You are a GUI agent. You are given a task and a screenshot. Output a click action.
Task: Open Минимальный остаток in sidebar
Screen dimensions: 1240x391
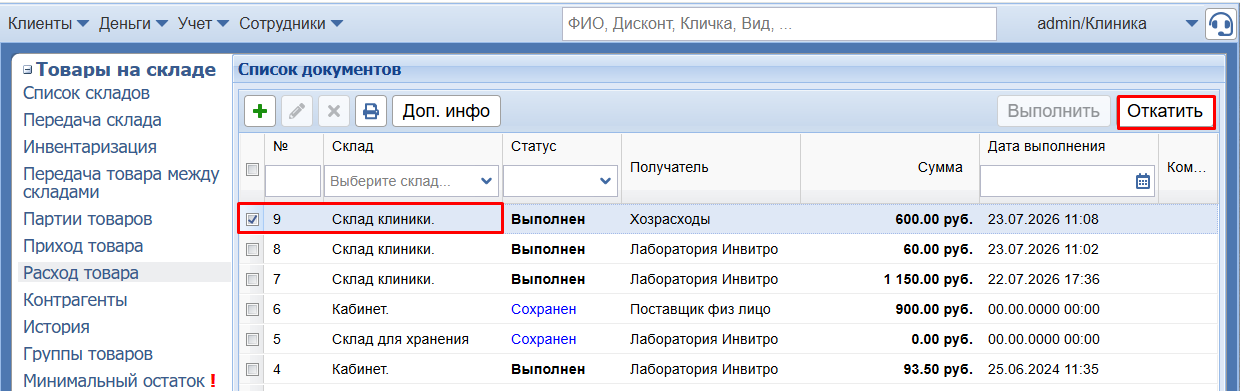click(114, 381)
